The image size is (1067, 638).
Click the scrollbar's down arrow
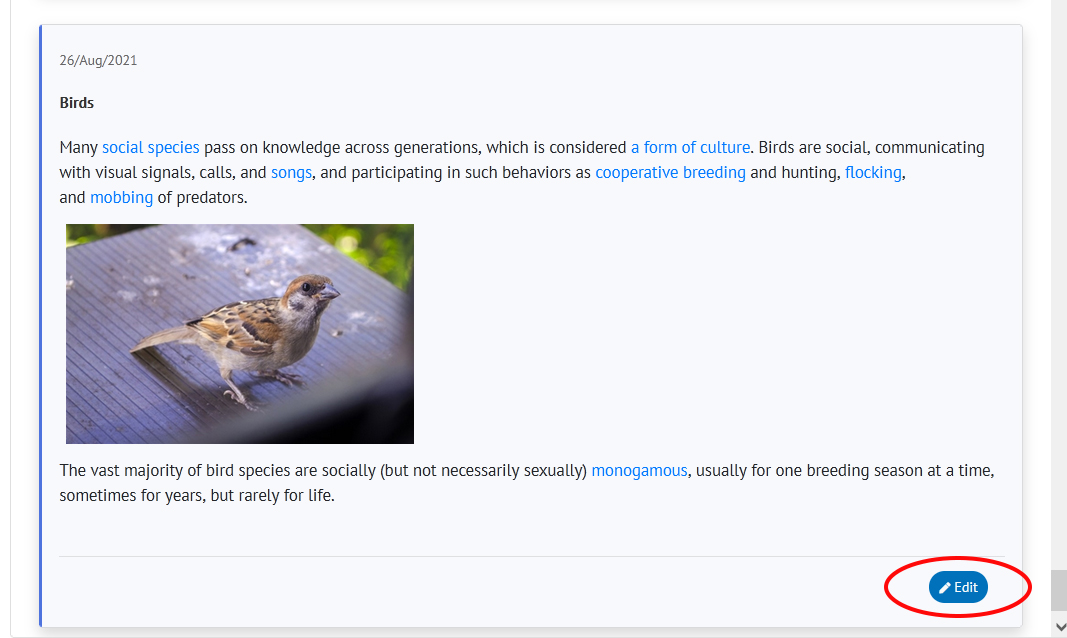(x=1059, y=626)
